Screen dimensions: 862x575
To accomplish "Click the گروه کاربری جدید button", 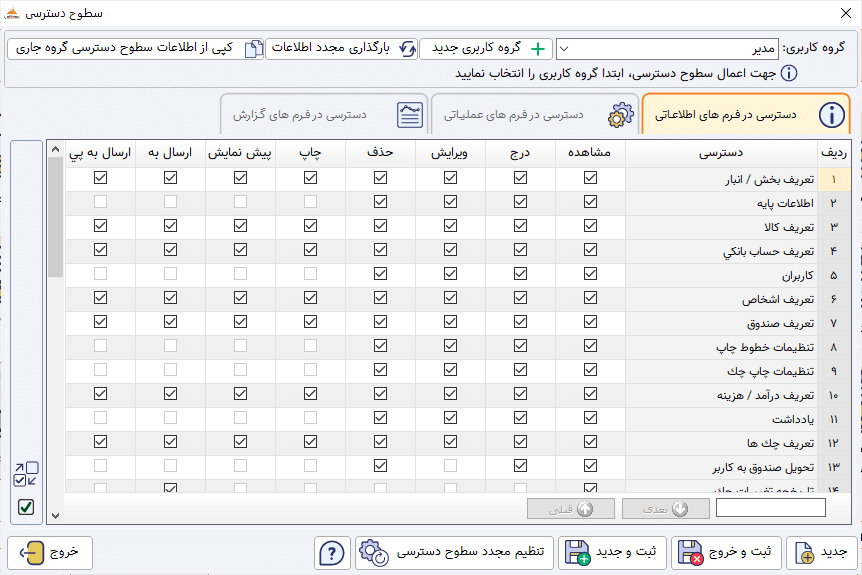I will coord(486,49).
